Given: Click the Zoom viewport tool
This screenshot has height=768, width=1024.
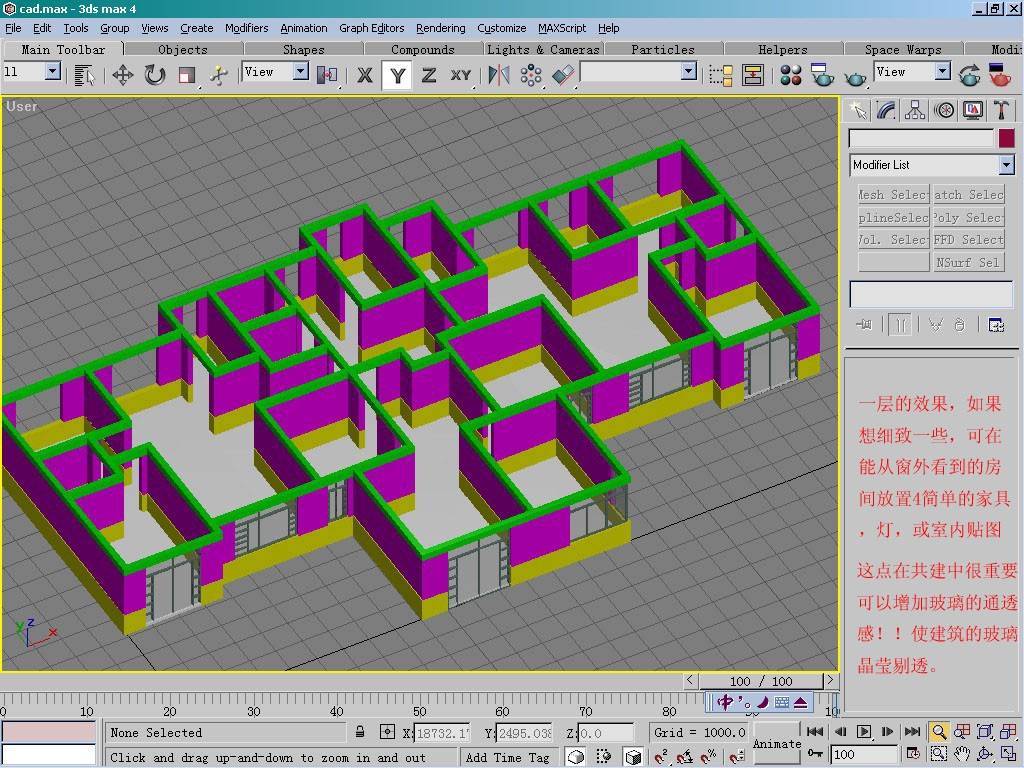Looking at the screenshot, I should (938, 731).
